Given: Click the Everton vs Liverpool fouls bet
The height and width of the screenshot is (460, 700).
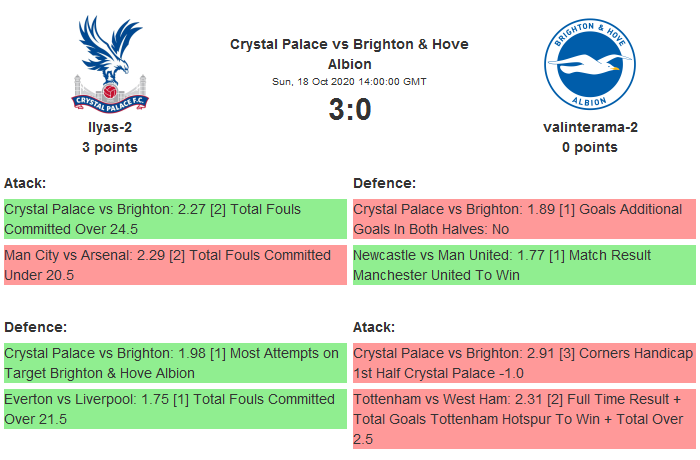Looking at the screenshot, I should (x=175, y=409).
